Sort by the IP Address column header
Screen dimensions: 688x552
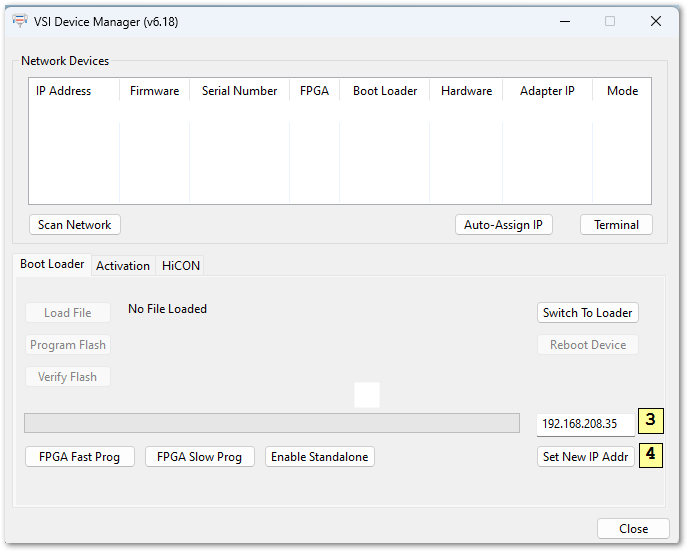tap(74, 91)
